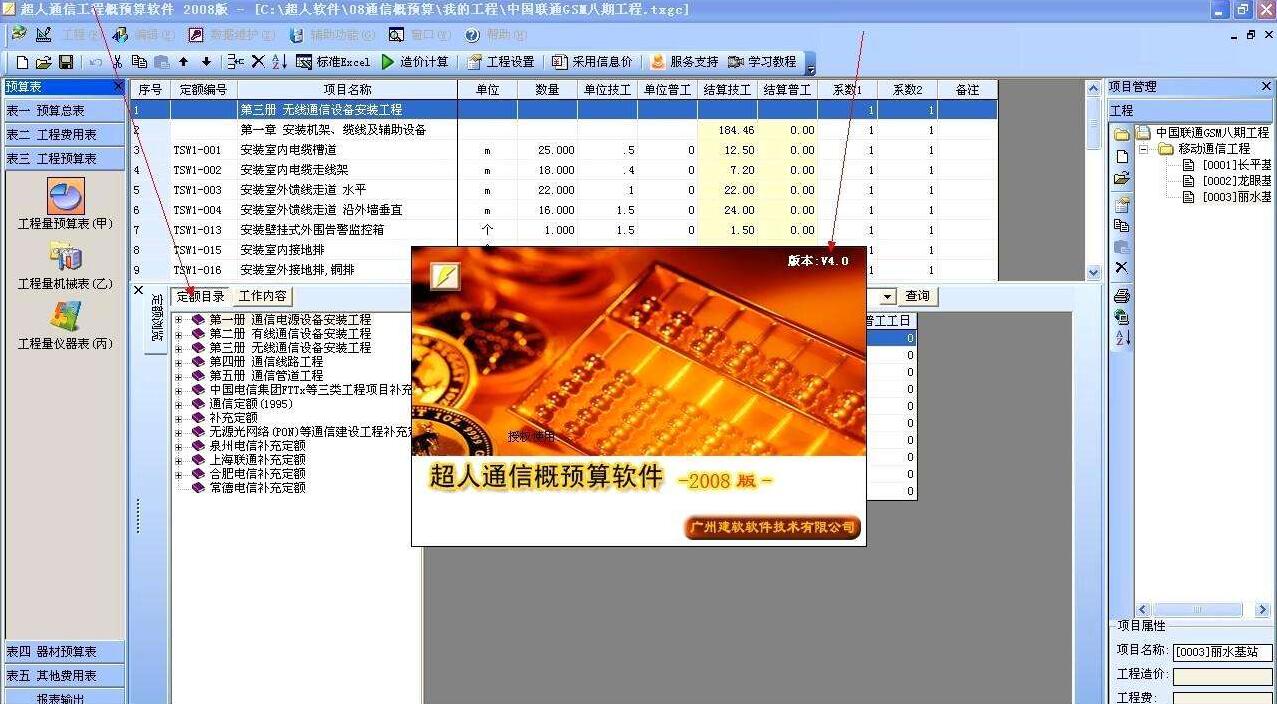Open 服务支持 service support

pyautogui.click(x=684, y=62)
